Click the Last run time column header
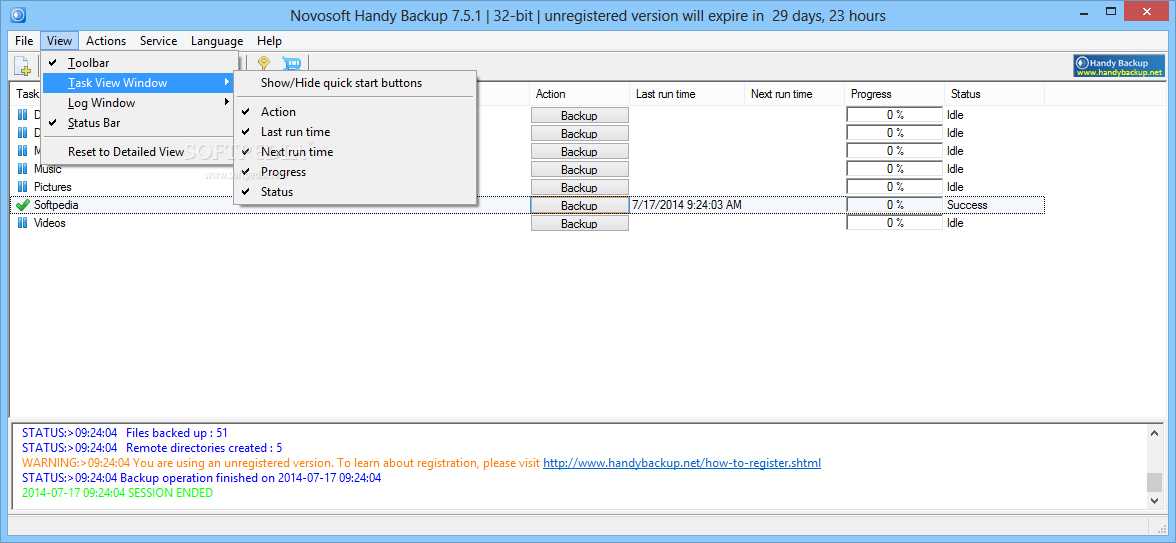This screenshot has width=1176, height=543. (687, 94)
